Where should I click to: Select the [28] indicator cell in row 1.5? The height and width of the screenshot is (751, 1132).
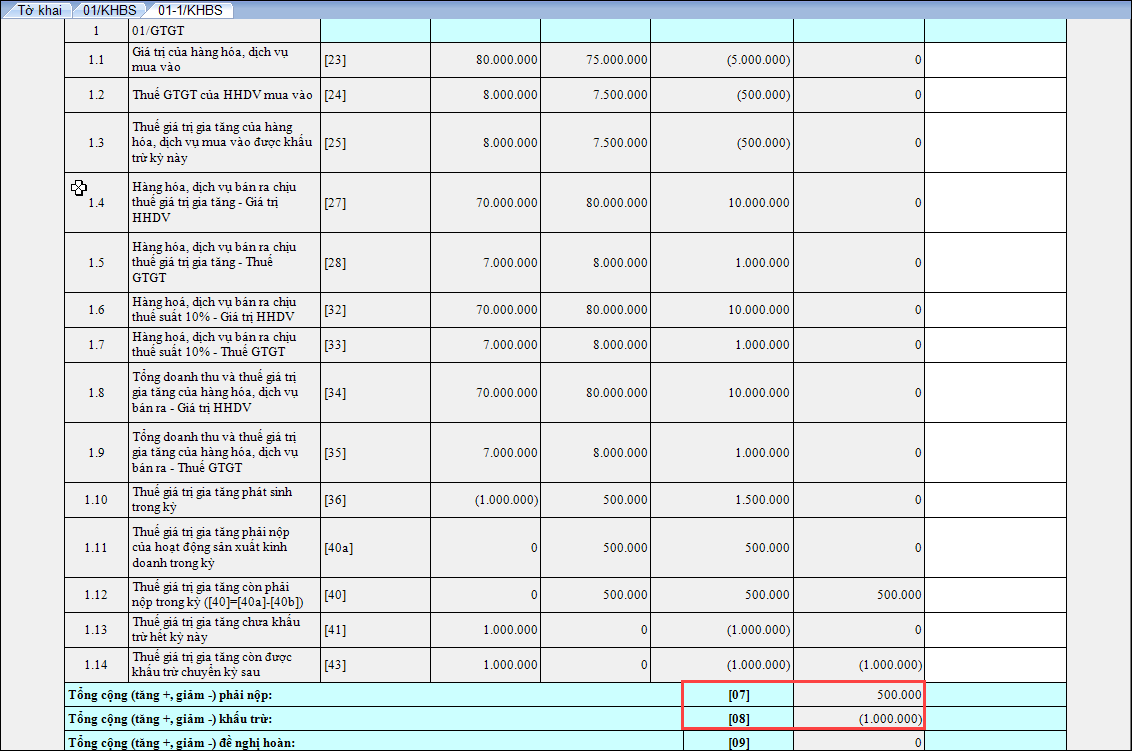click(x=335, y=262)
